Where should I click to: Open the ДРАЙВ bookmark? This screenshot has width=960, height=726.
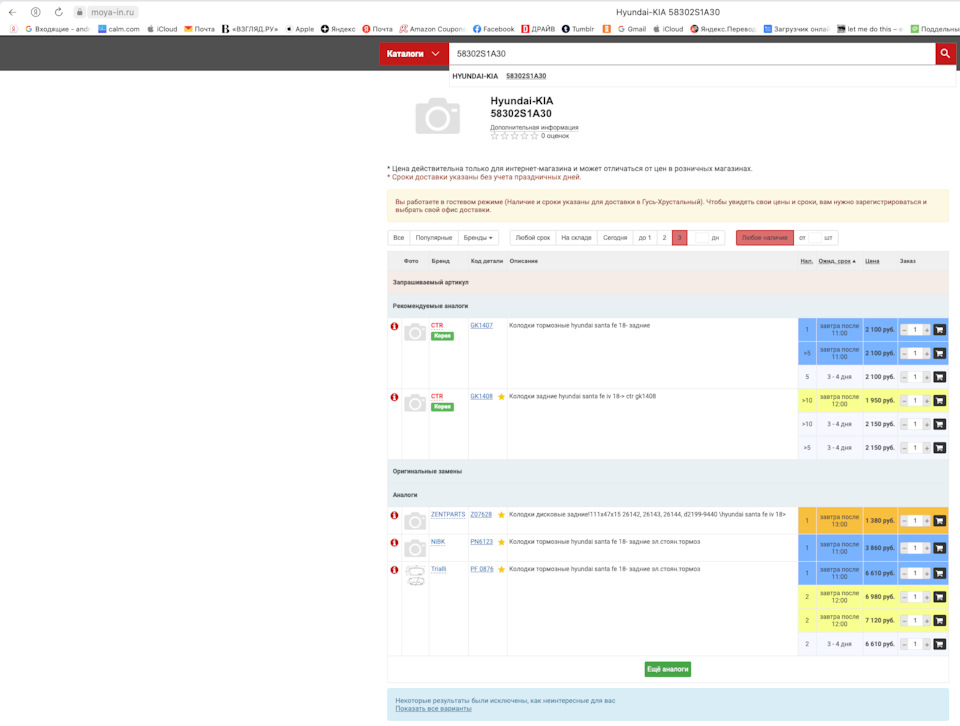538,29
